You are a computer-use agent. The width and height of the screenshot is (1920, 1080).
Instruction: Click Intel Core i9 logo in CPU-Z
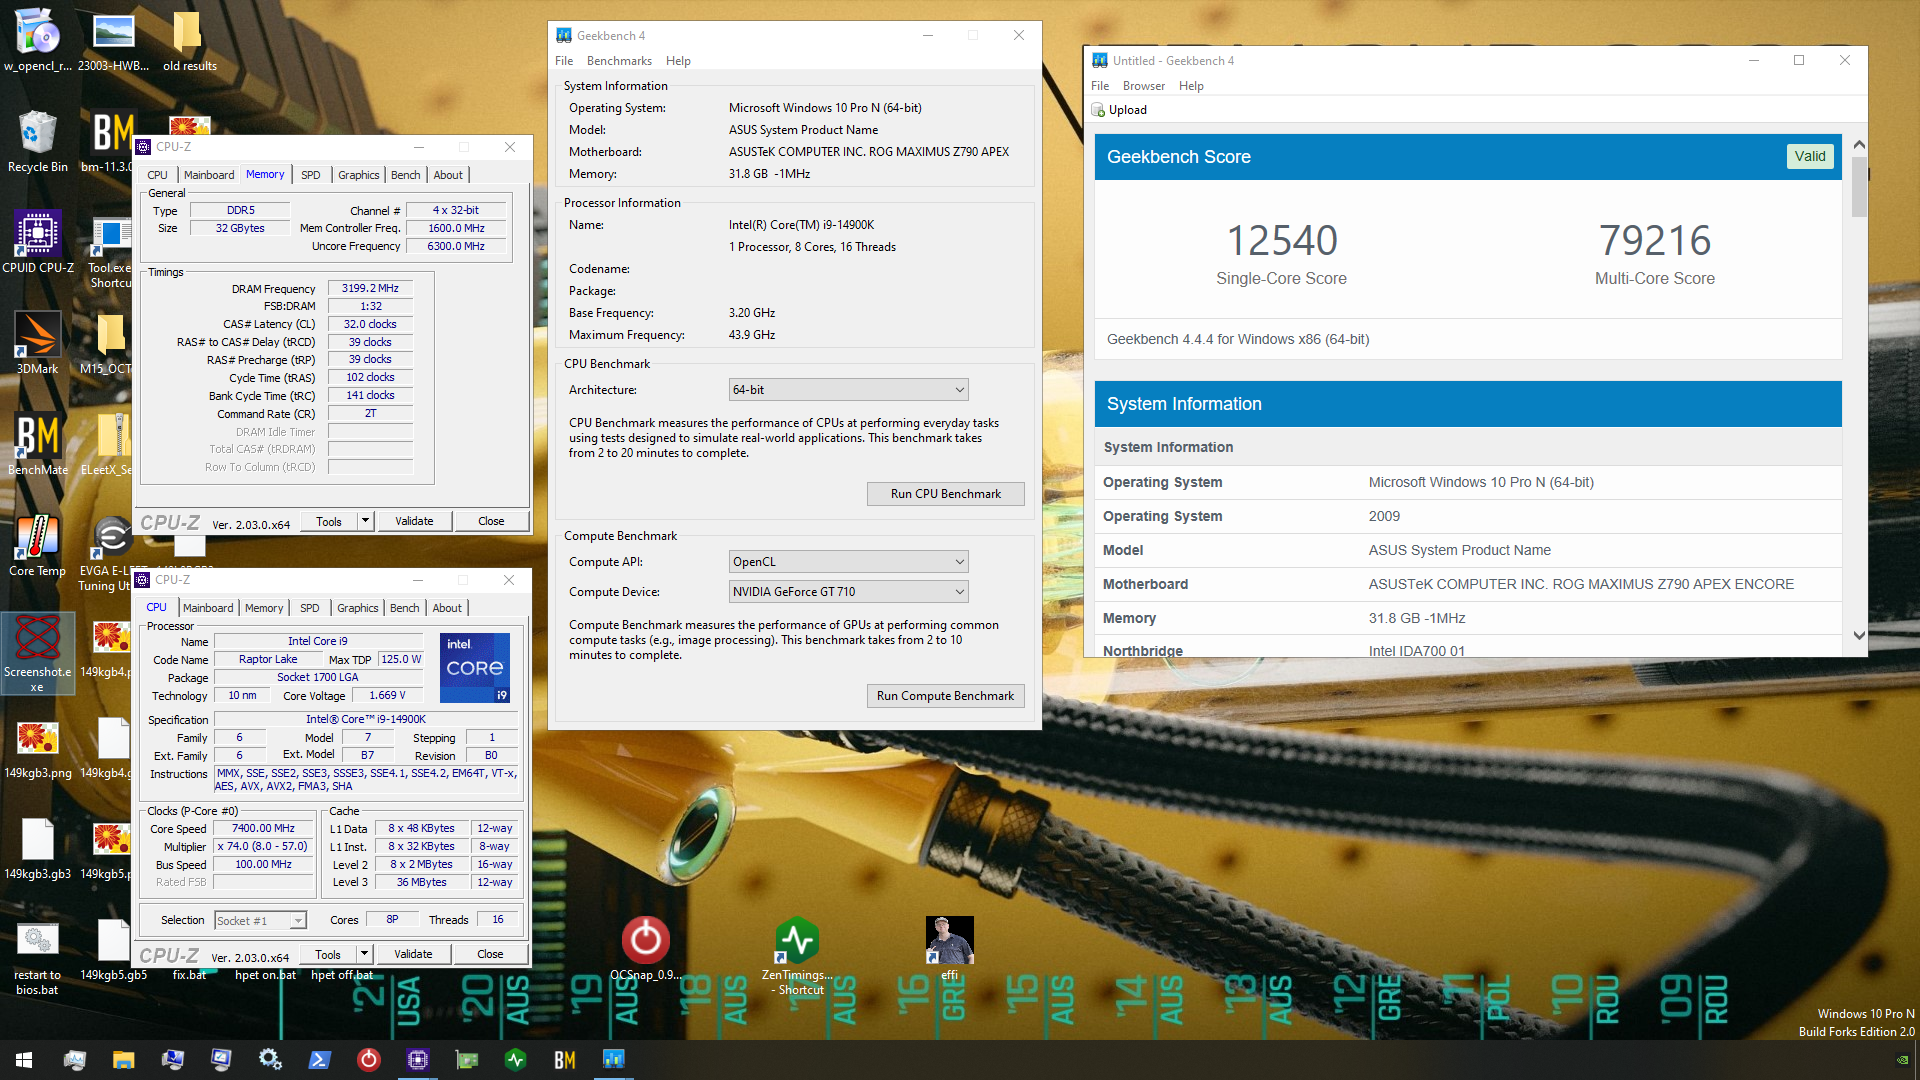point(475,667)
